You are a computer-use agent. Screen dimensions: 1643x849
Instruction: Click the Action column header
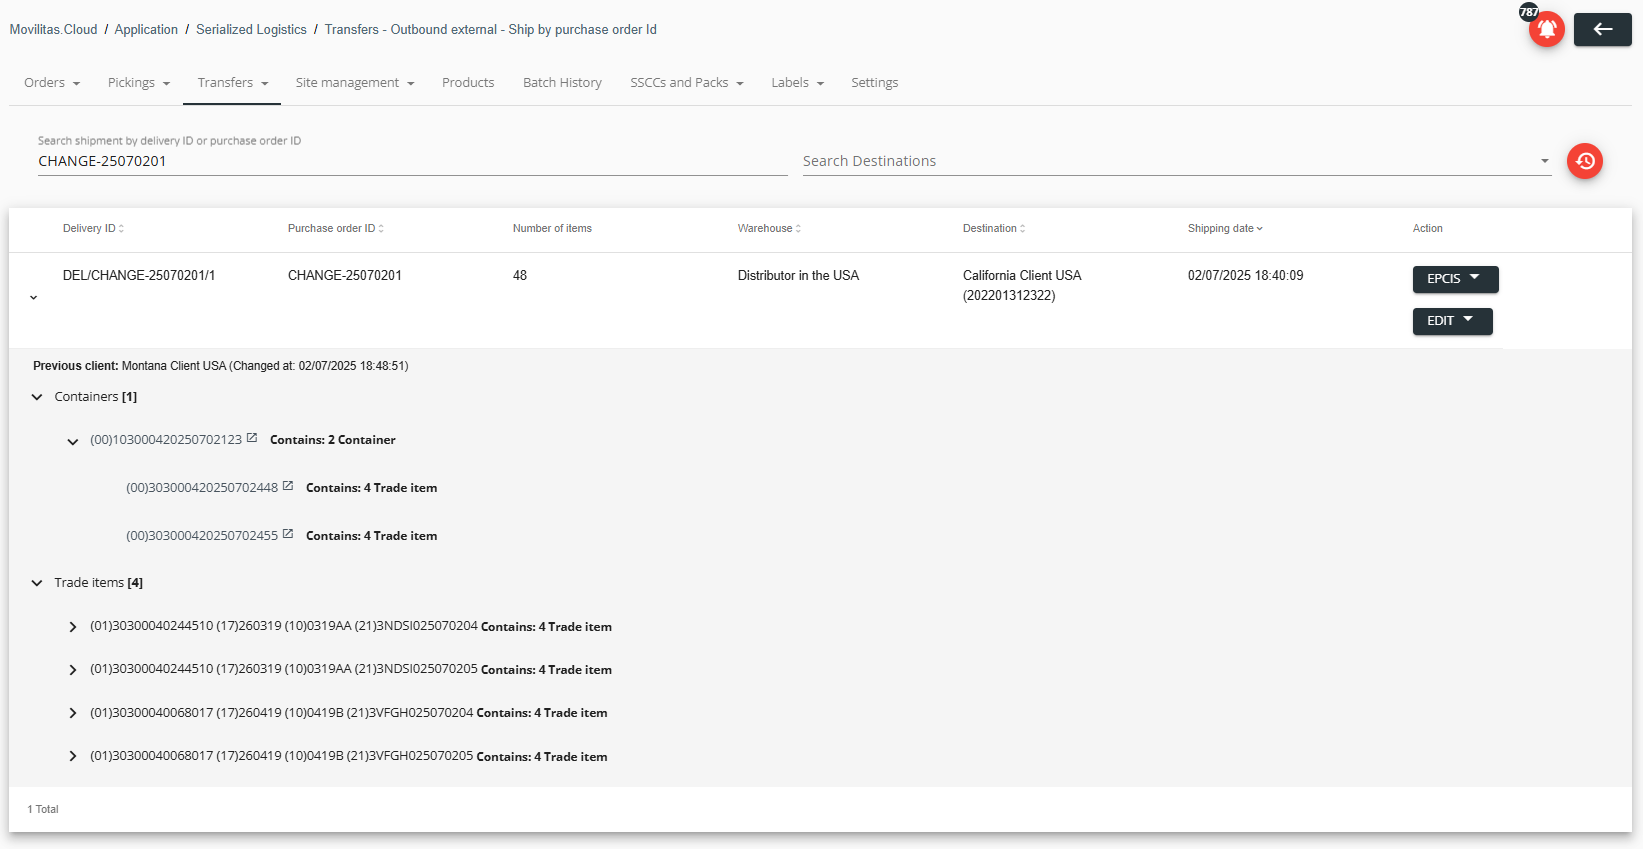1427,229
